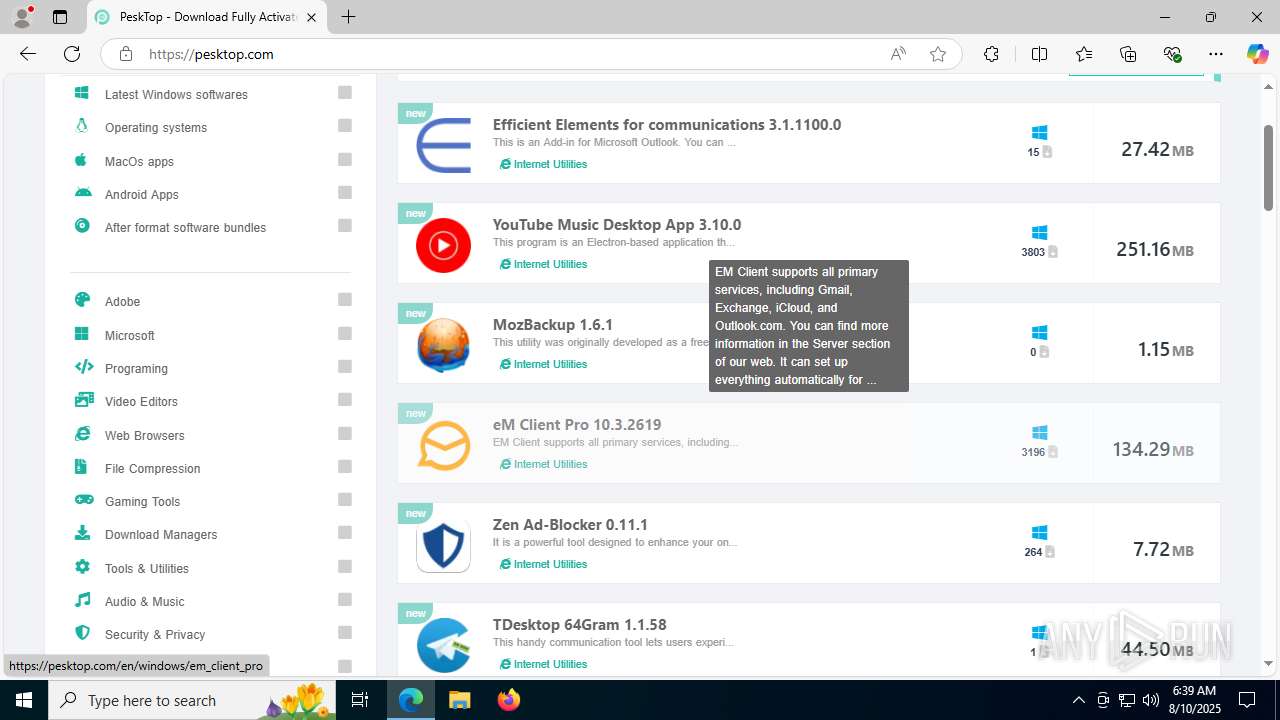
Task: Open the notification center
Action: point(1247,700)
